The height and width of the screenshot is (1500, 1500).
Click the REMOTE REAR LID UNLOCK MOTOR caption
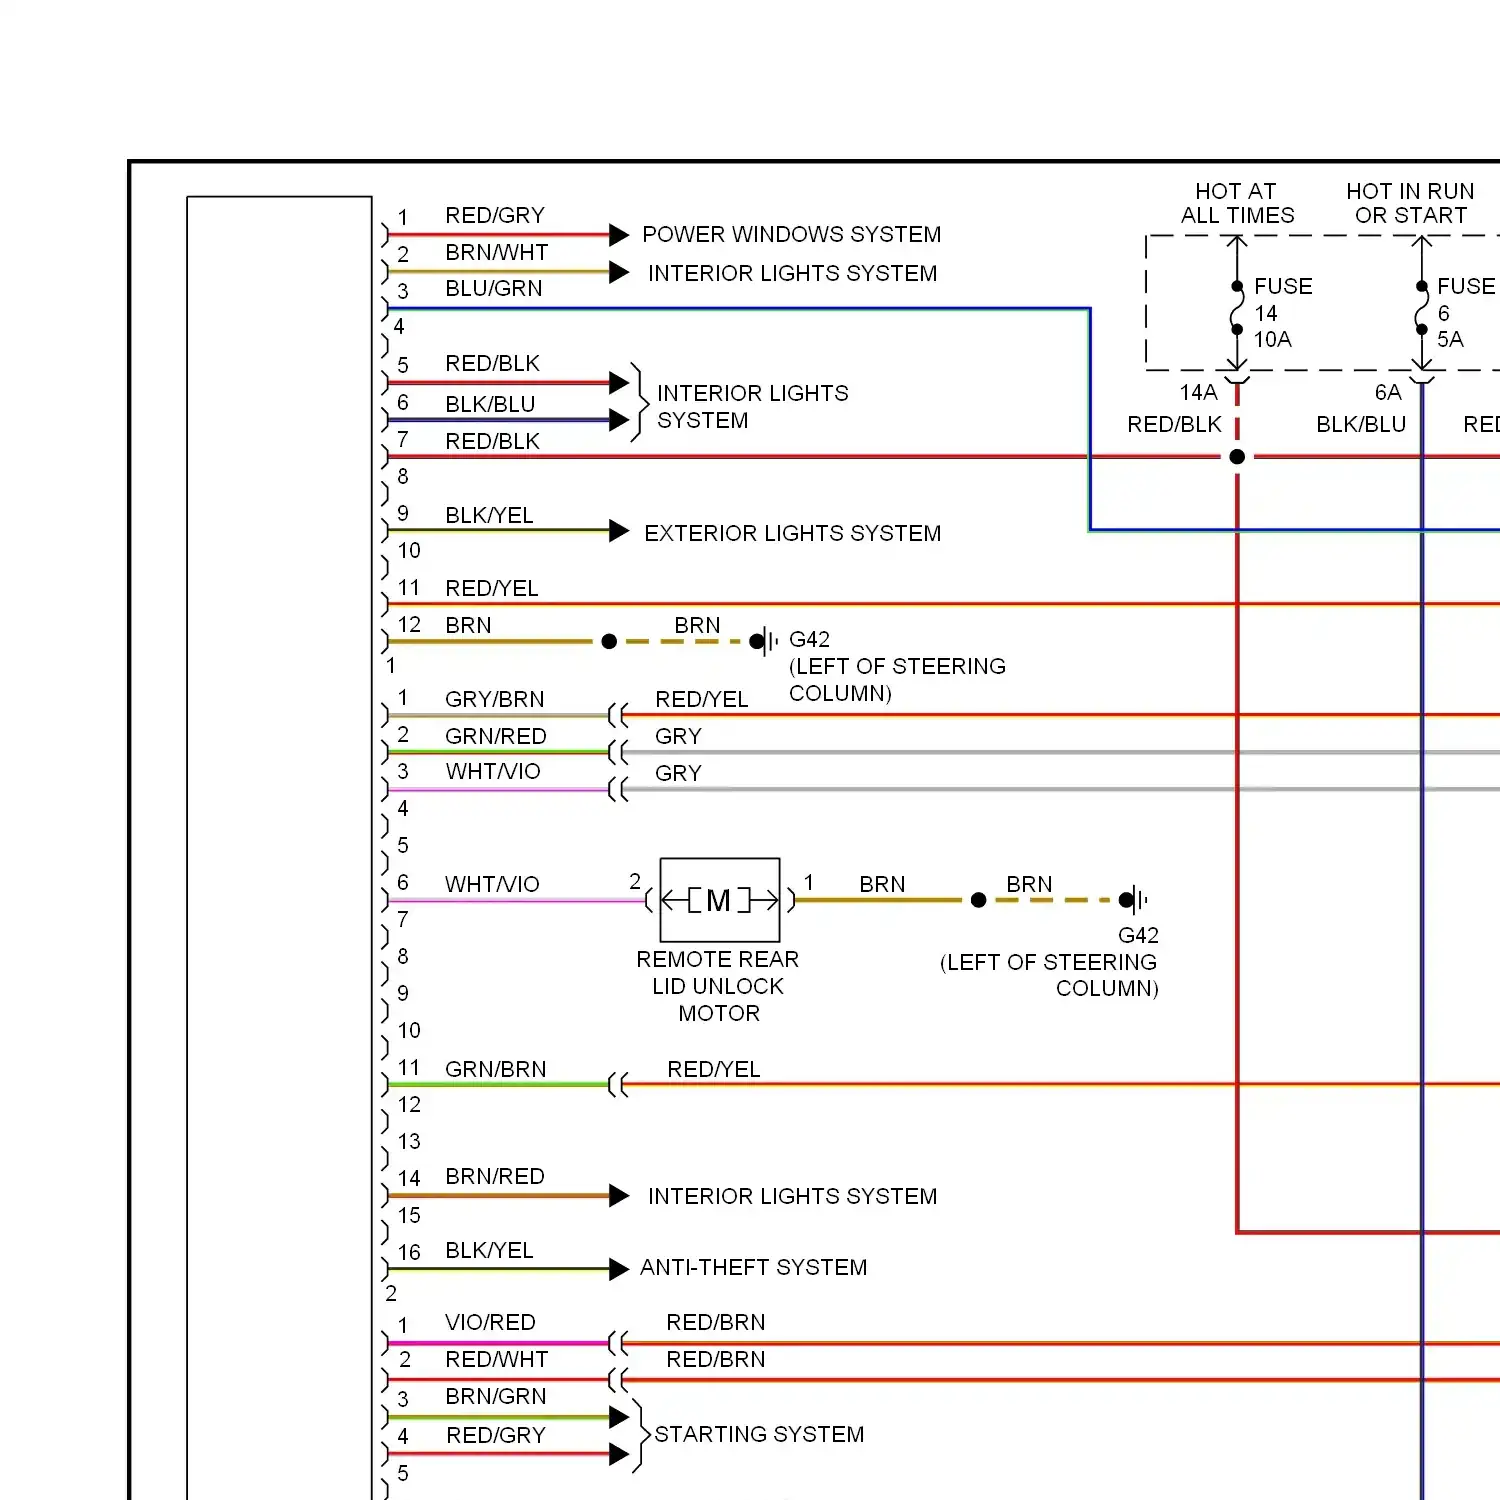point(718,986)
